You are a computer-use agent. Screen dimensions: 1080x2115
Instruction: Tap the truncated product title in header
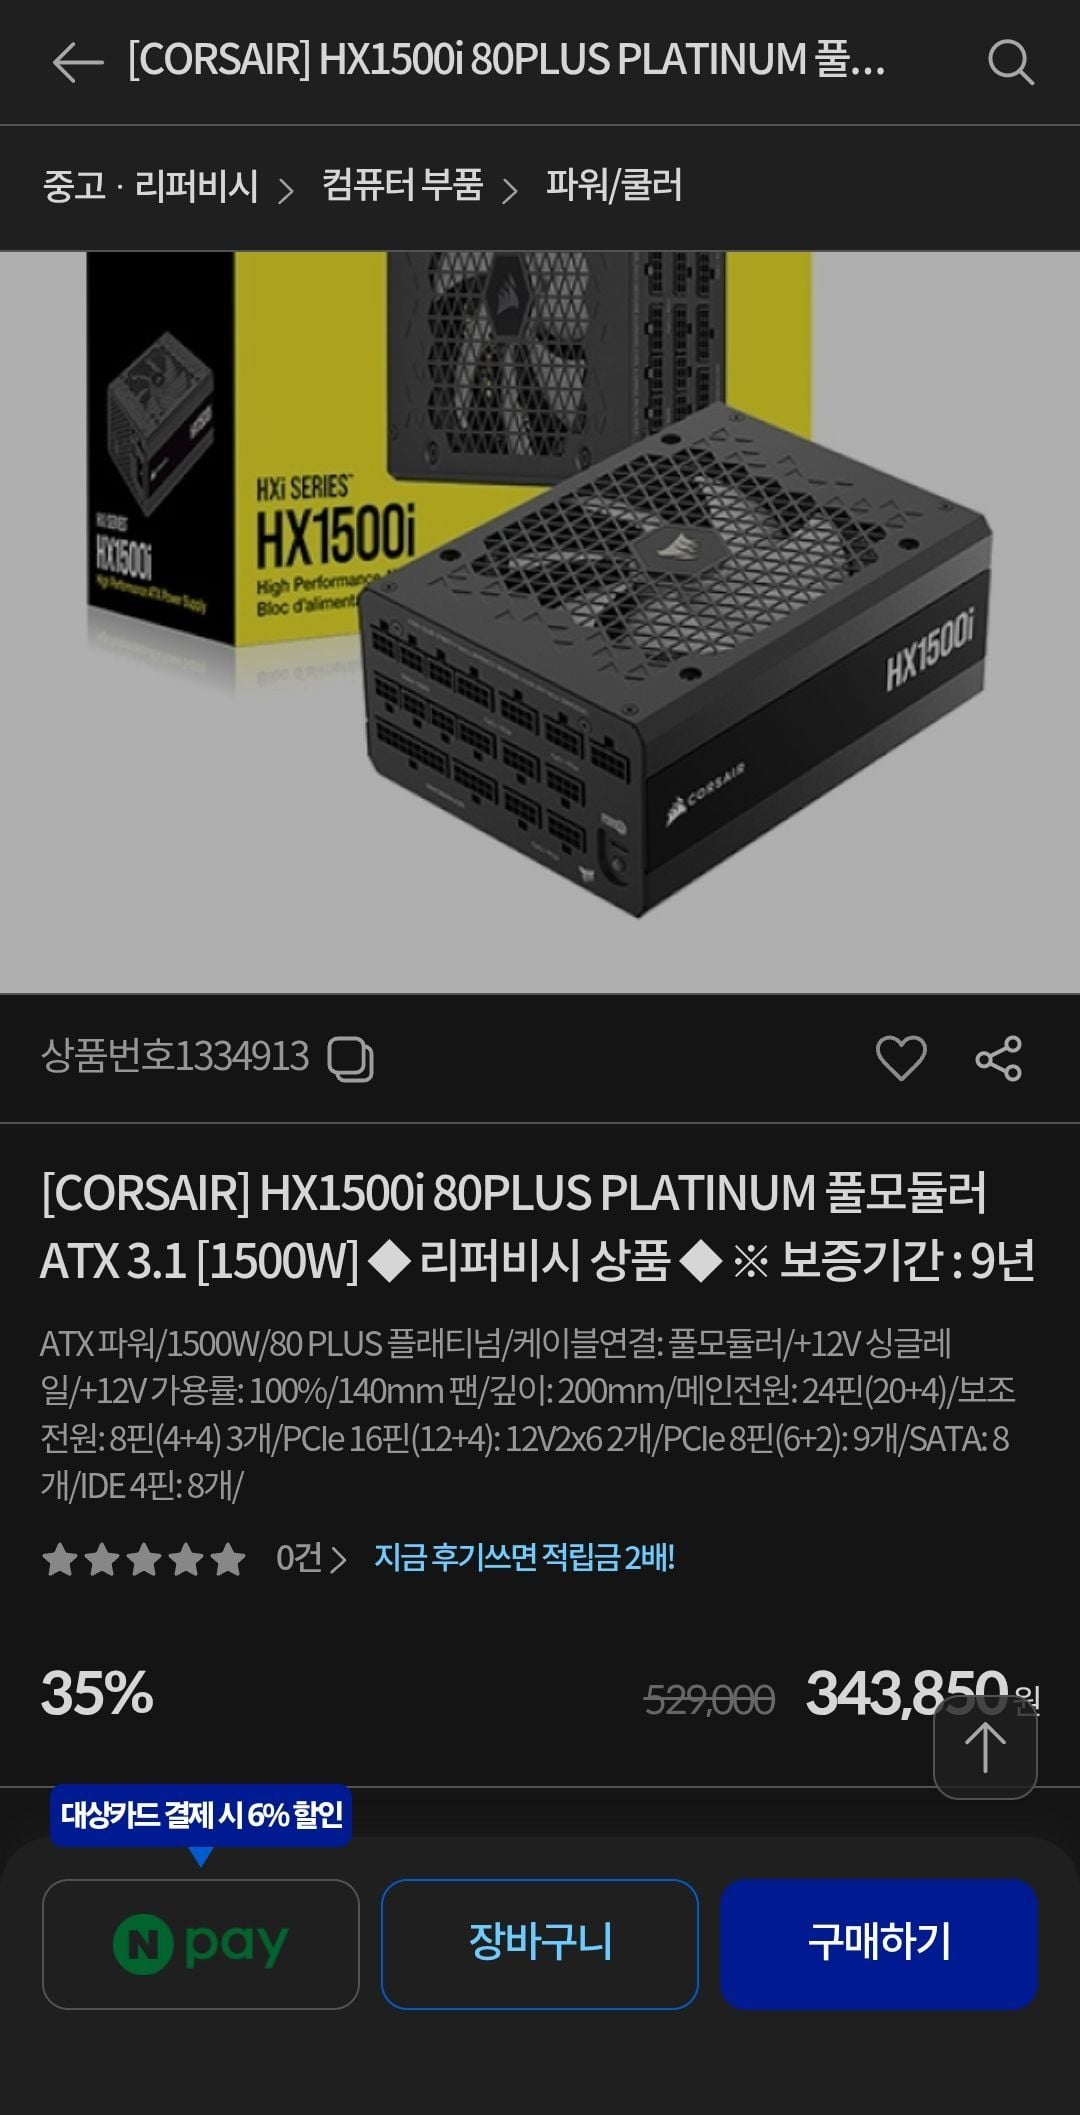tap(506, 60)
